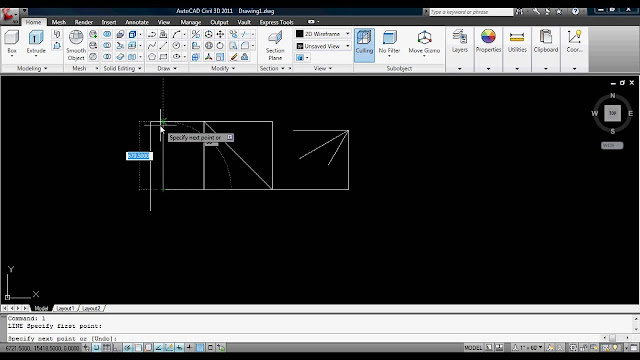Select the Box modeling tool
The width and height of the screenshot is (640, 360).
click(12, 42)
